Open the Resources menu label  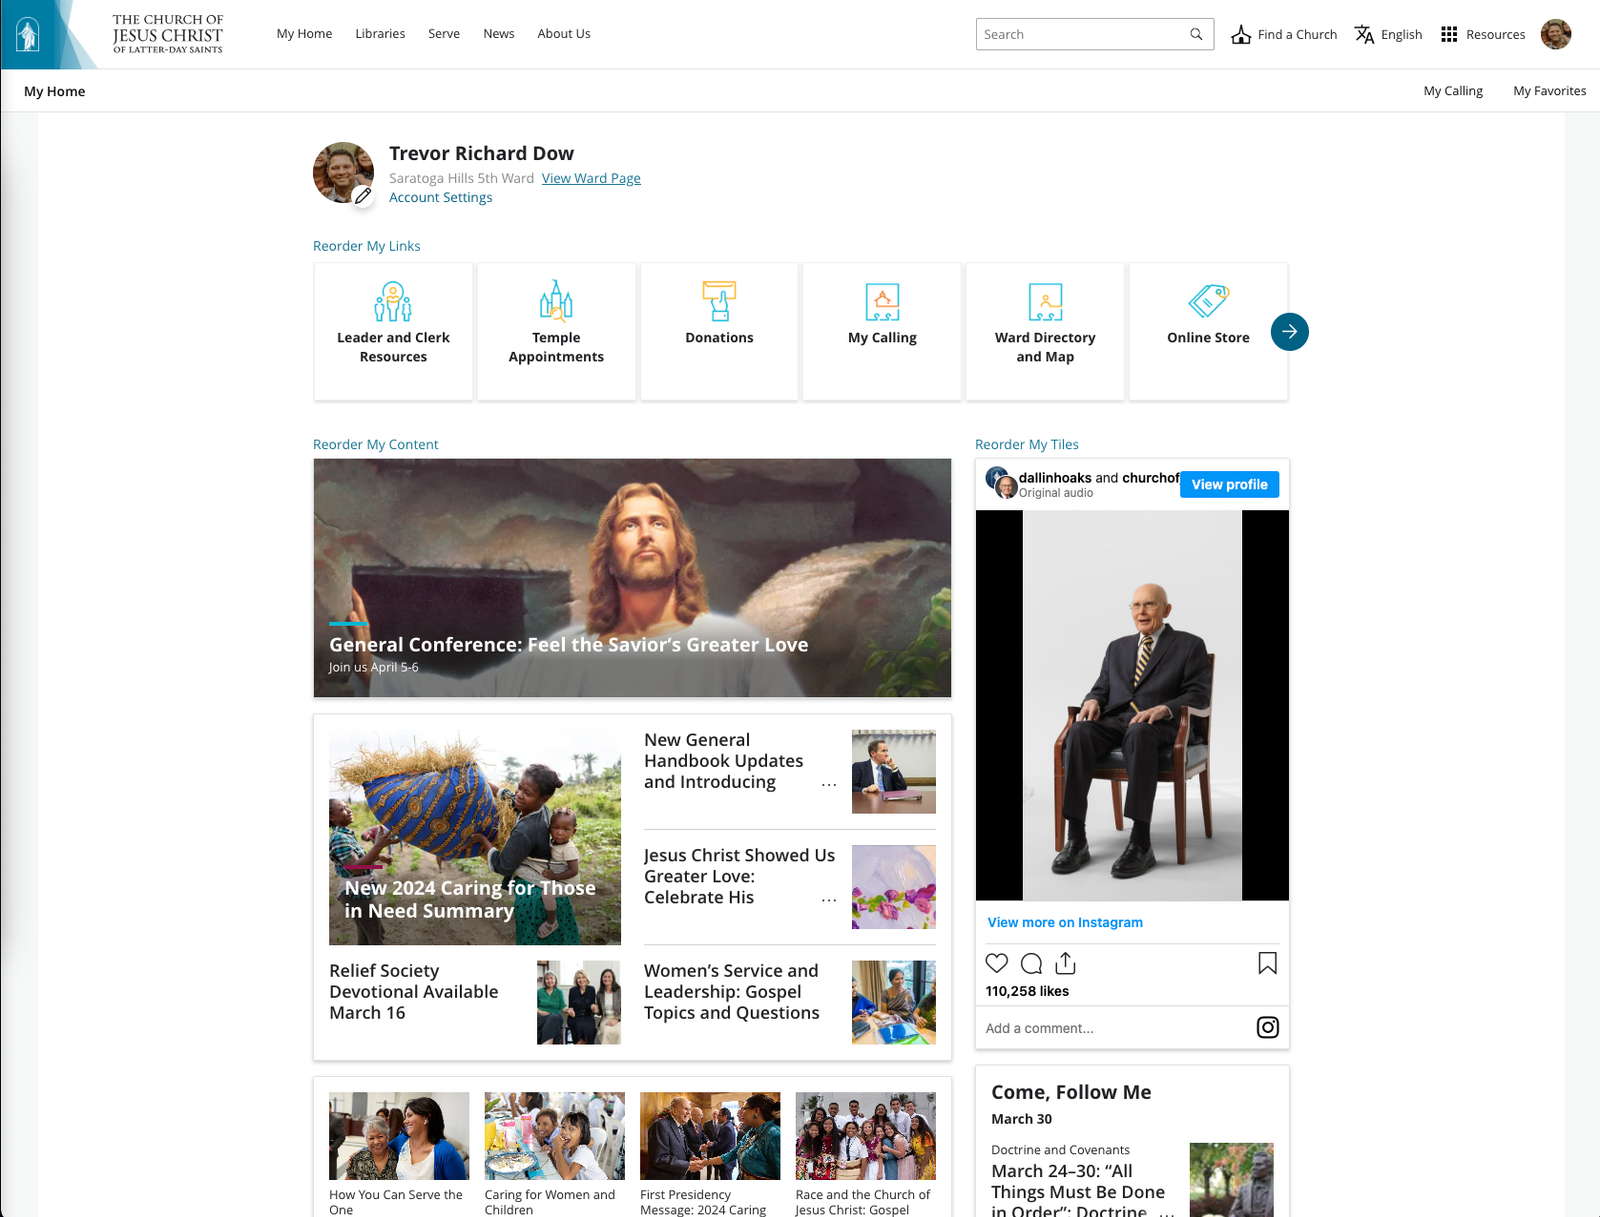(1495, 34)
